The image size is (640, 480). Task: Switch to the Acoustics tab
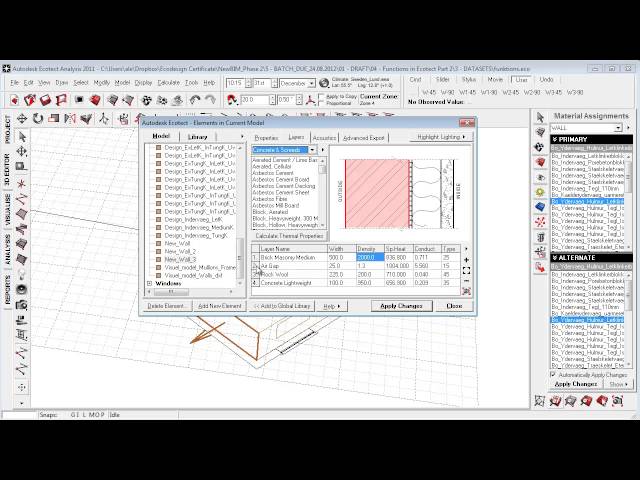coord(324,138)
